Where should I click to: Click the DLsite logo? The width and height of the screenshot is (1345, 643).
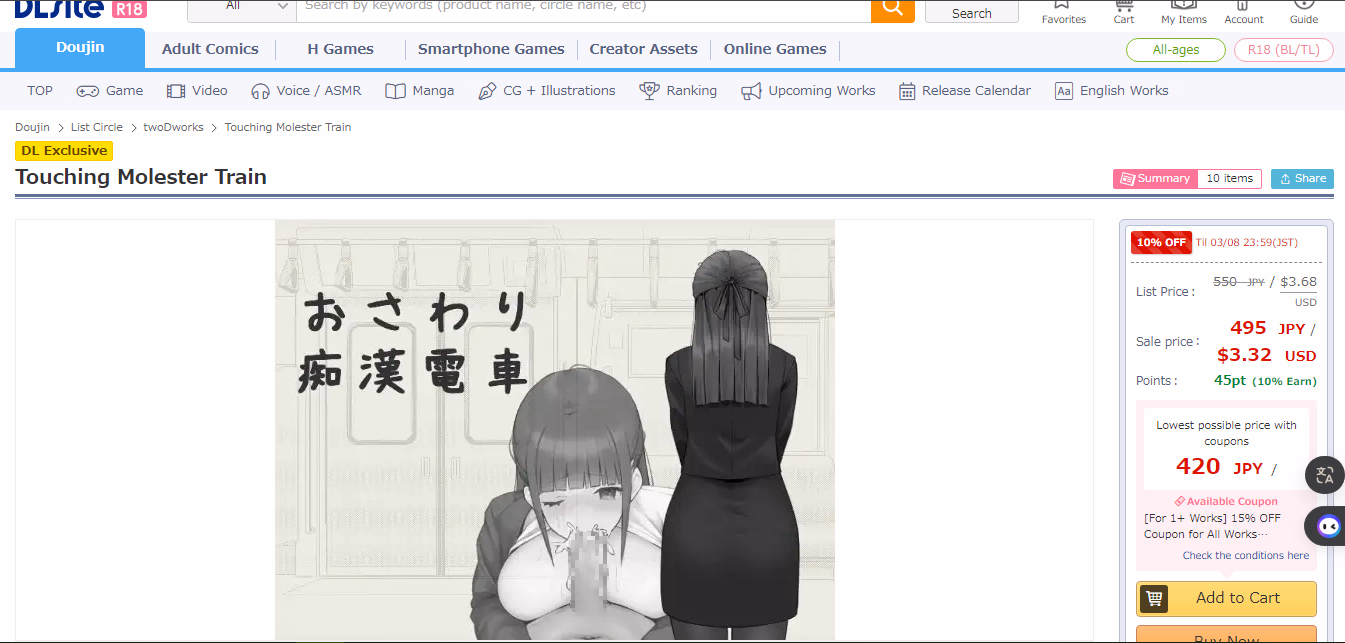point(59,9)
